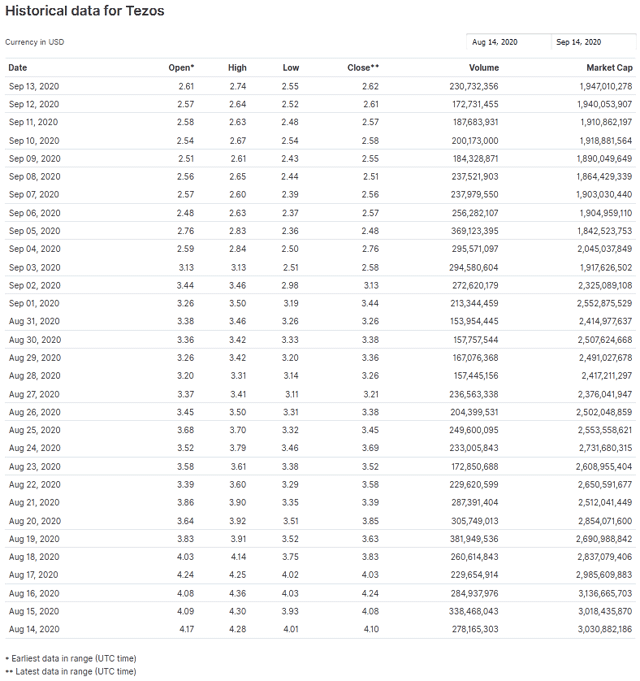
Task: Click volume value 230,732,356
Action: pyautogui.click(x=474, y=86)
